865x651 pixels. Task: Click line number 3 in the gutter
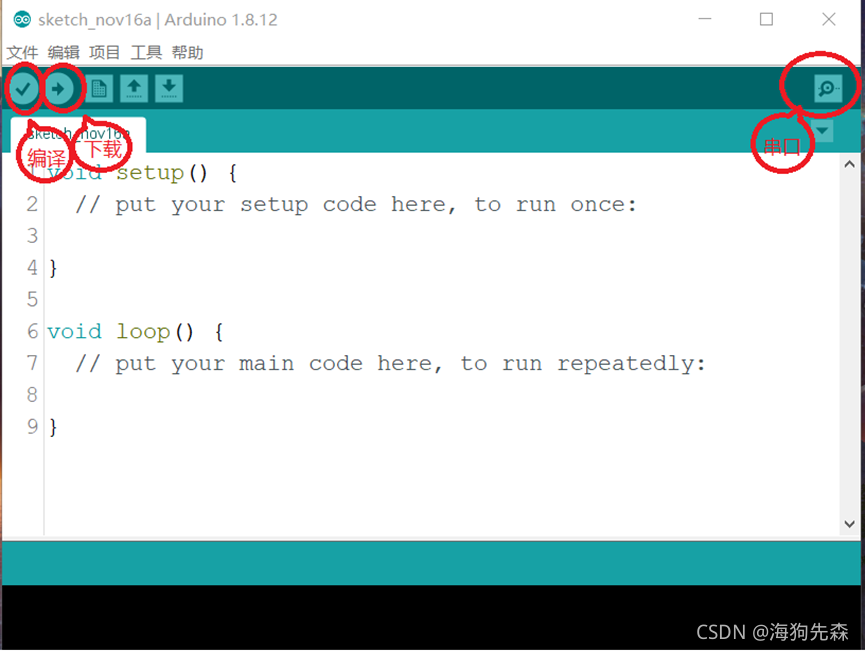point(33,236)
